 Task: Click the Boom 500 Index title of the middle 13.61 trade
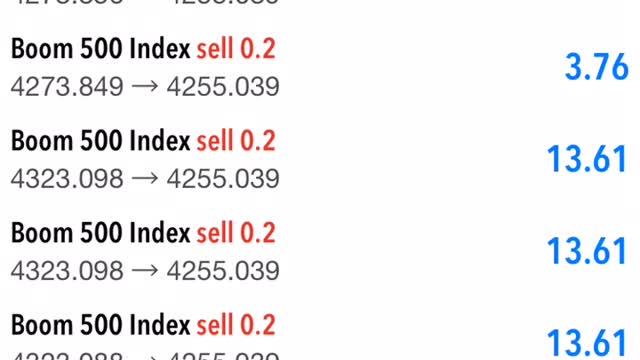click(x=100, y=233)
